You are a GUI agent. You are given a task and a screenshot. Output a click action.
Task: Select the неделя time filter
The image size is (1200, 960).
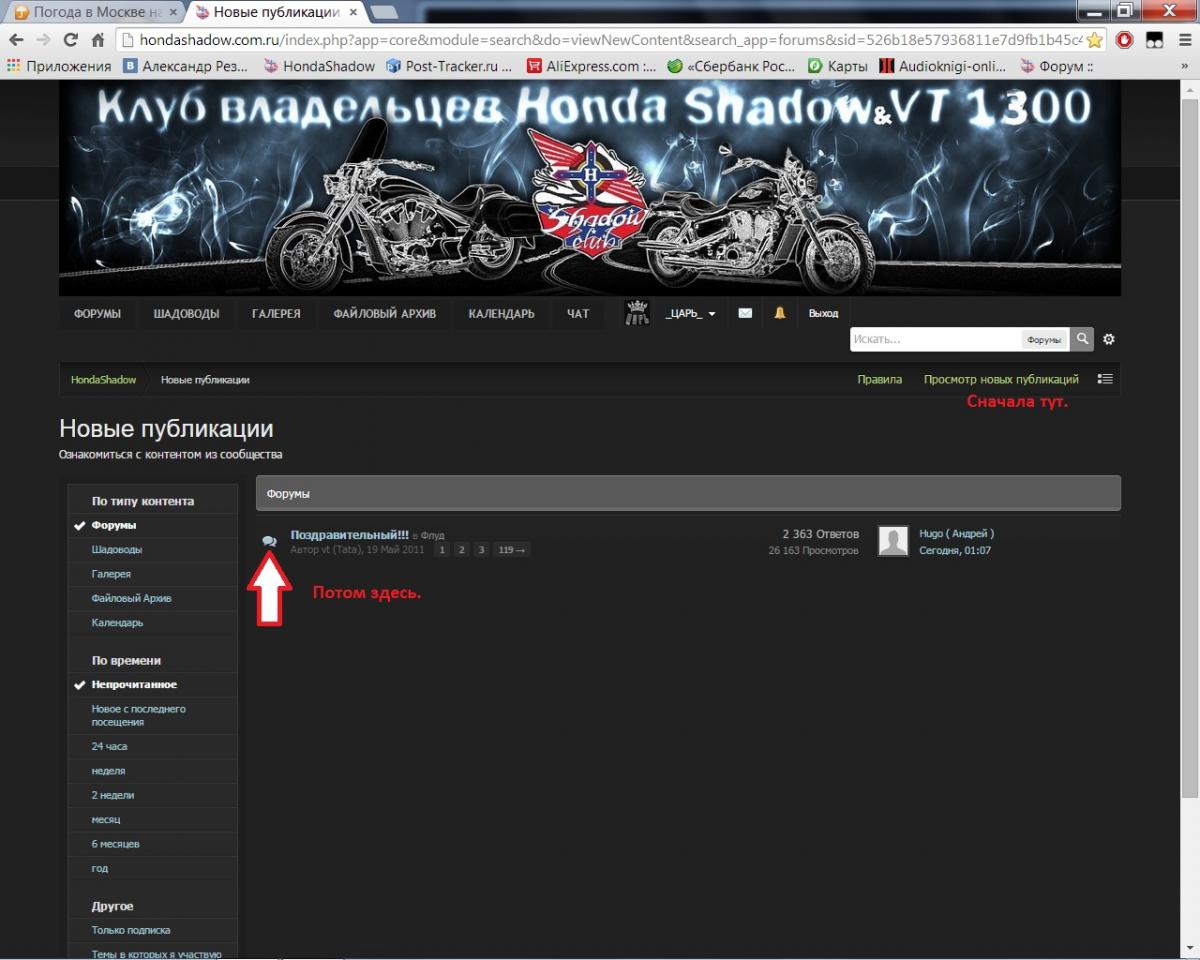108,771
